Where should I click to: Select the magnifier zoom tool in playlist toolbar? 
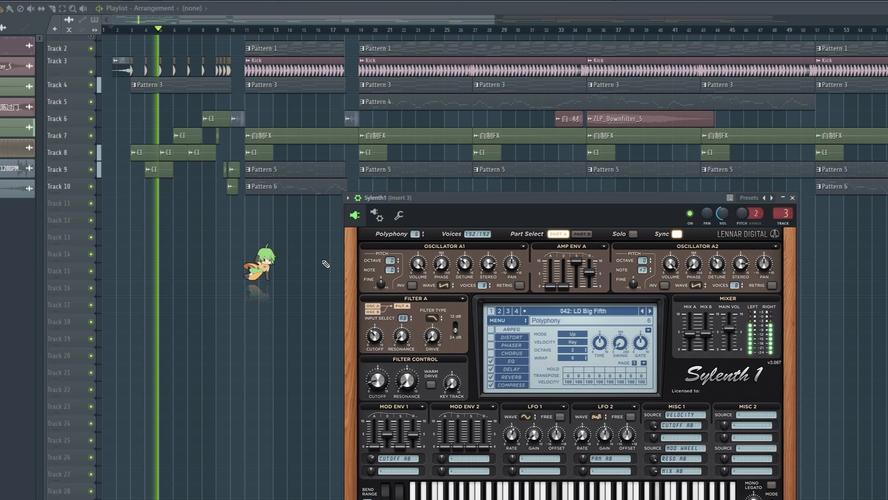point(73,8)
